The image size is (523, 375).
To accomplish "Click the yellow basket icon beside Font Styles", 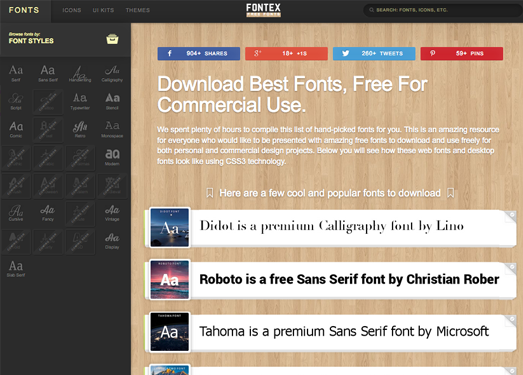I will (112, 39).
